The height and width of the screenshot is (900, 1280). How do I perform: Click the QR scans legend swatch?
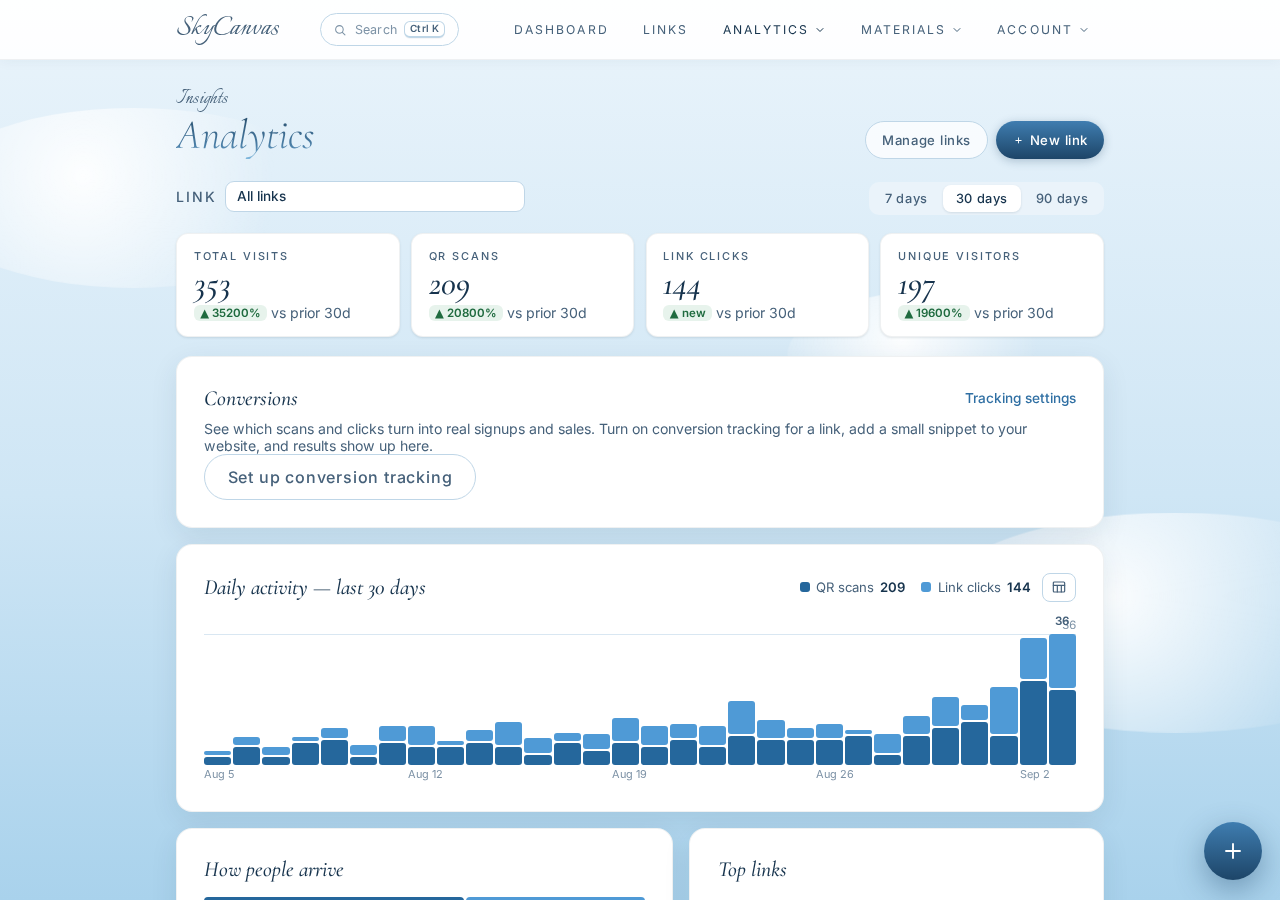(x=805, y=587)
